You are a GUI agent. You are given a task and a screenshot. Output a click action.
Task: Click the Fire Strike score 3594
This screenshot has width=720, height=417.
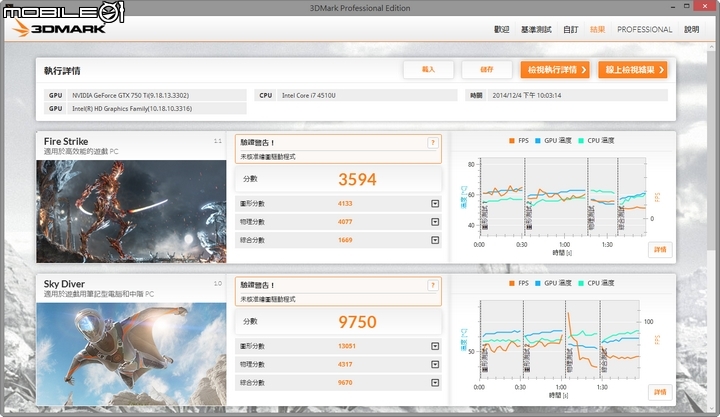coord(357,180)
